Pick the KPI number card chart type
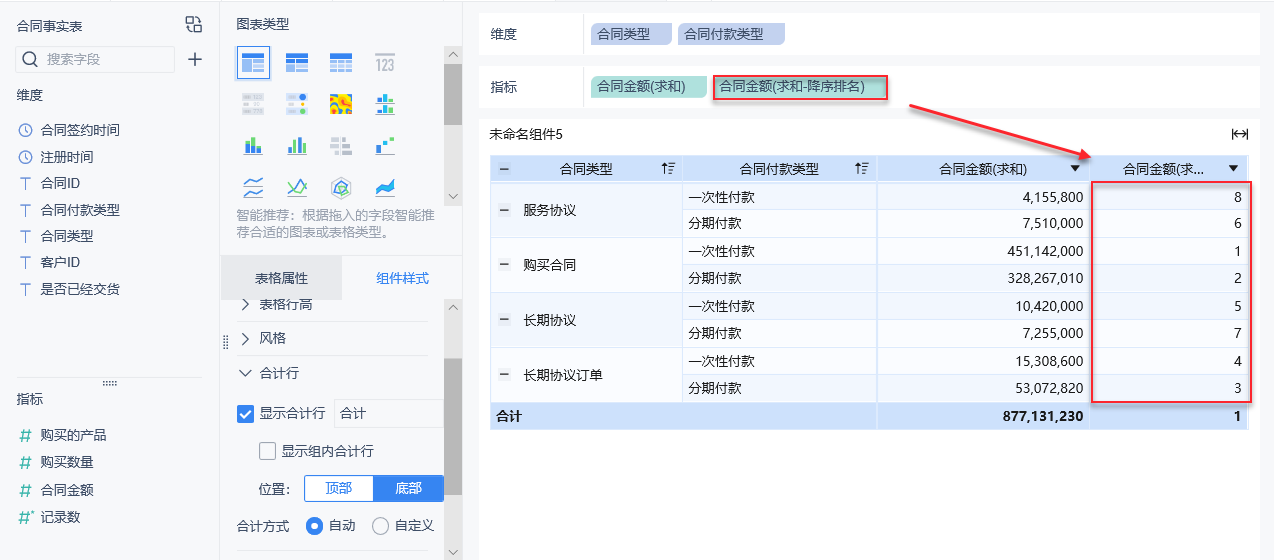This screenshot has width=1274, height=560. pos(385,63)
